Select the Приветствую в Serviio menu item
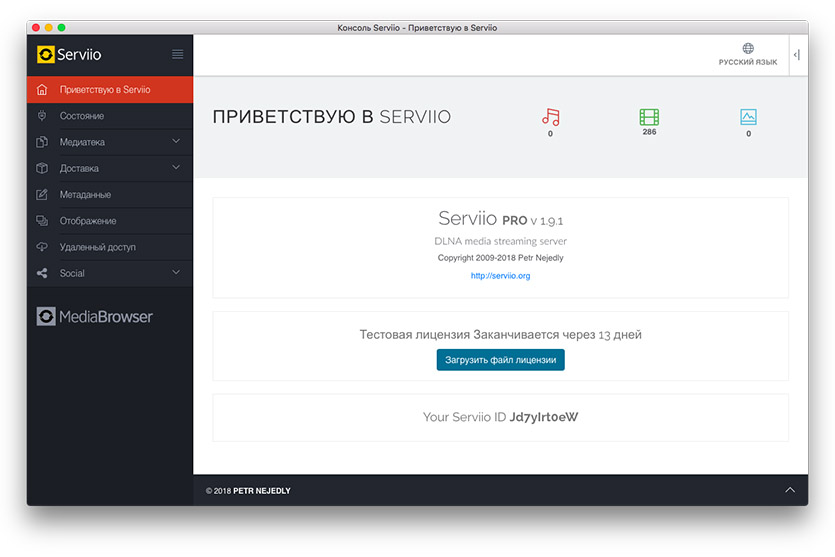 point(110,89)
